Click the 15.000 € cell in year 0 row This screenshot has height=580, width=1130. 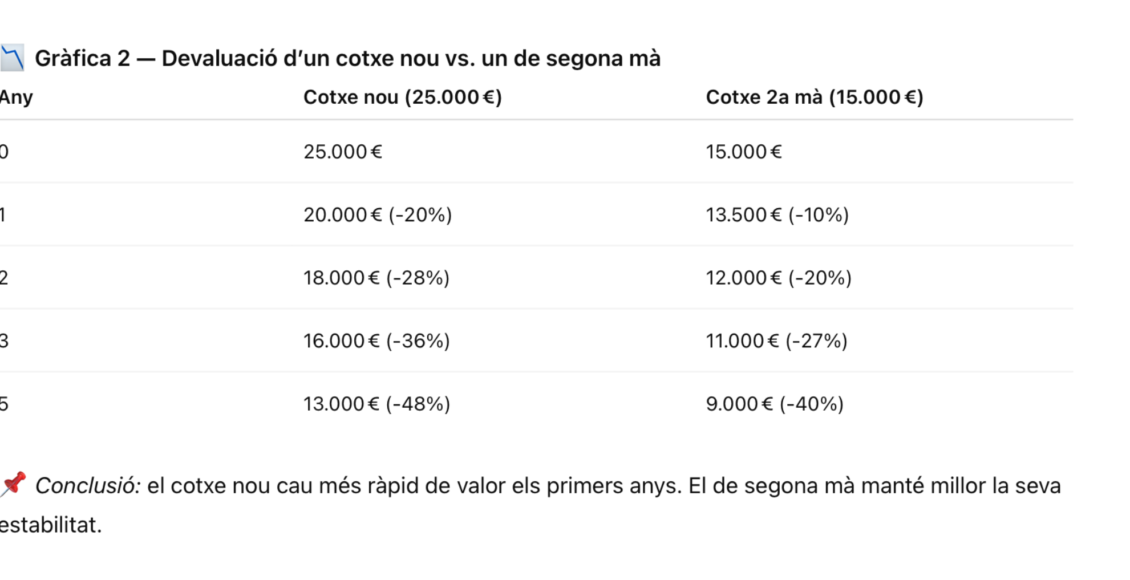(744, 152)
